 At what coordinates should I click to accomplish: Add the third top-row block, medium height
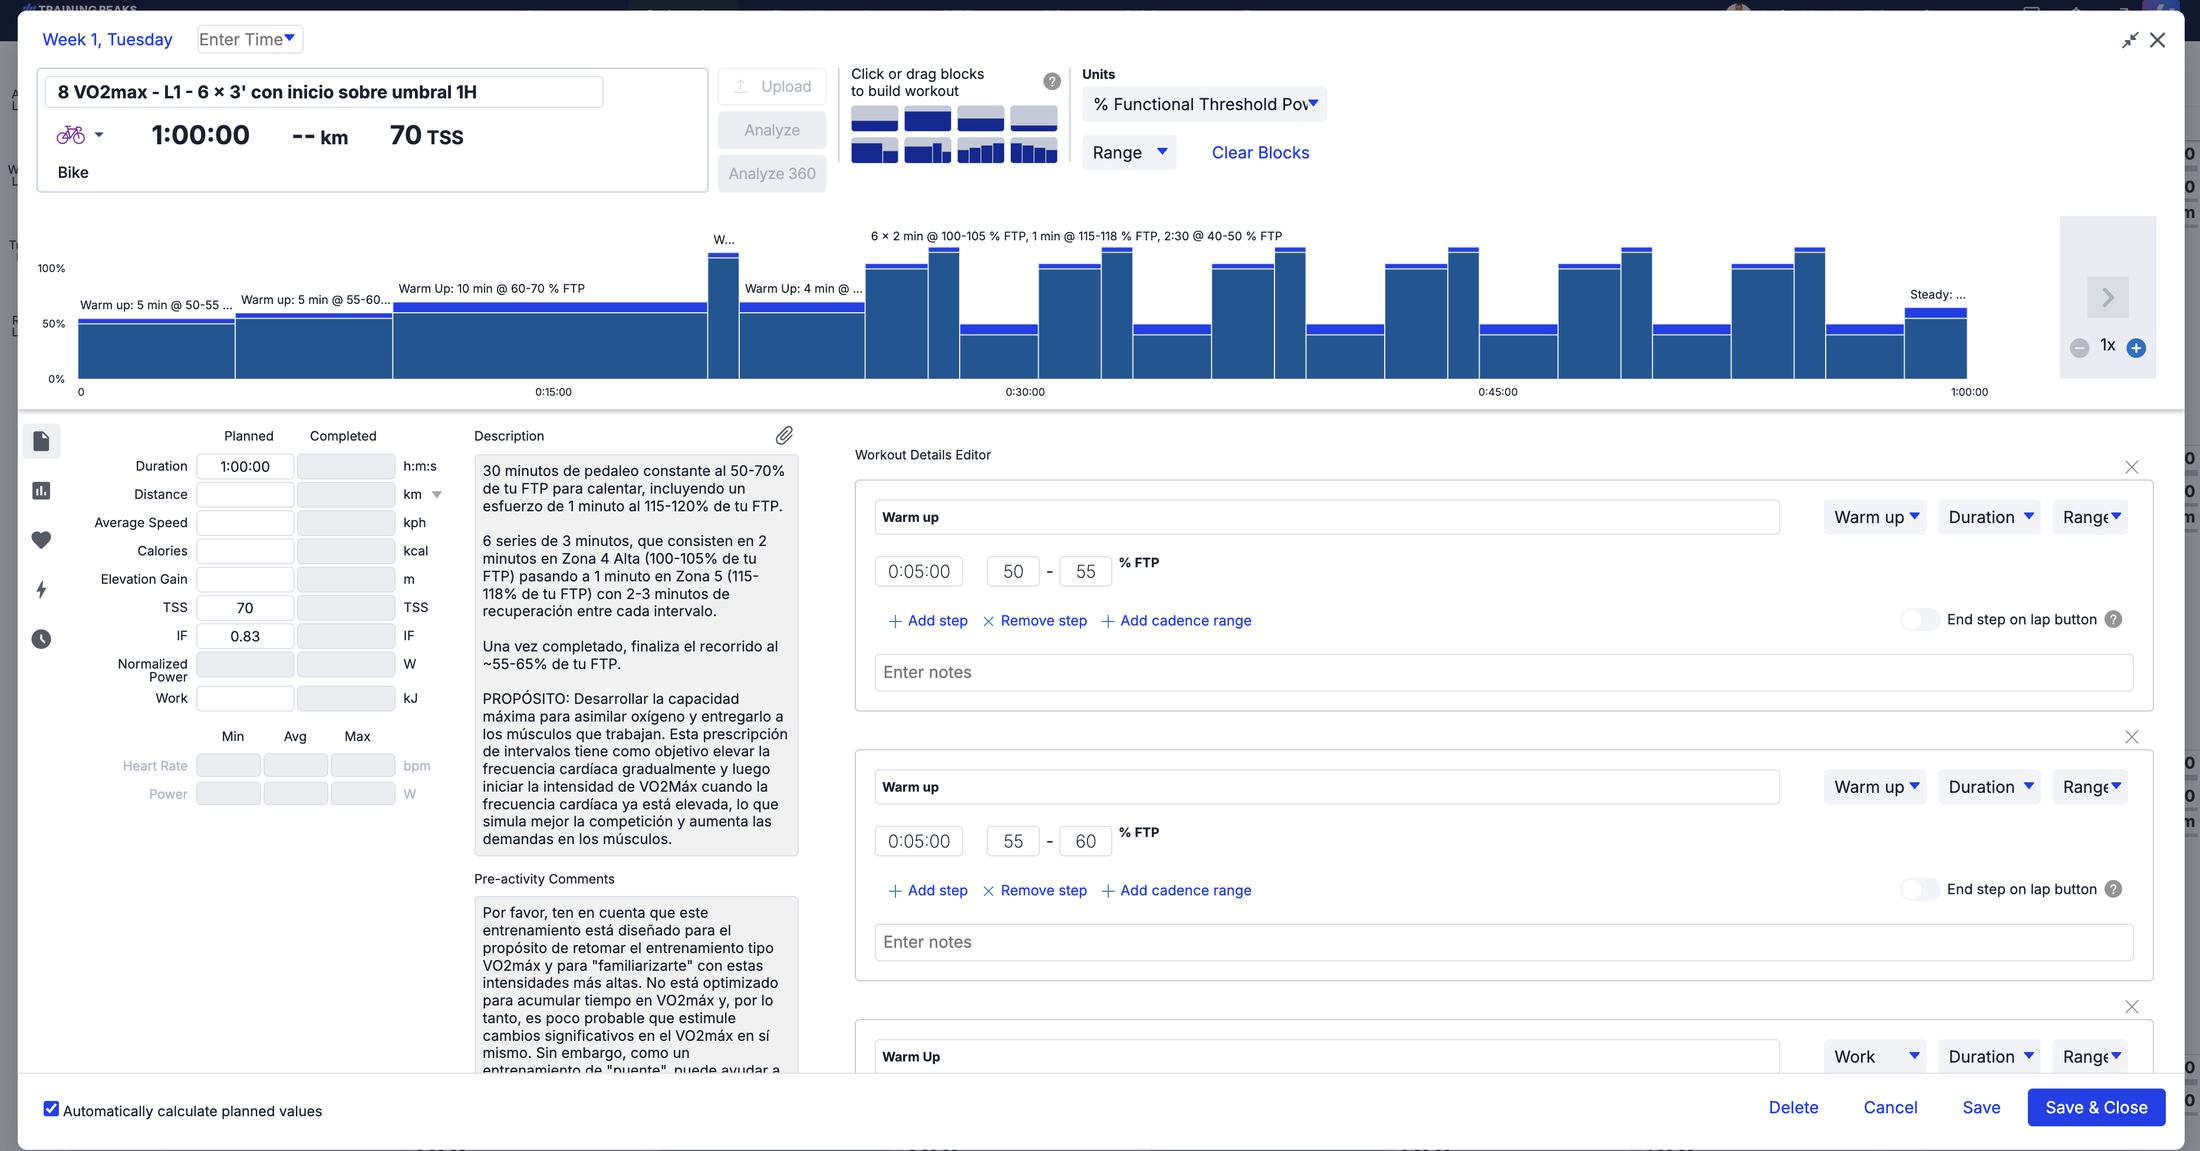(x=980, y=118)
